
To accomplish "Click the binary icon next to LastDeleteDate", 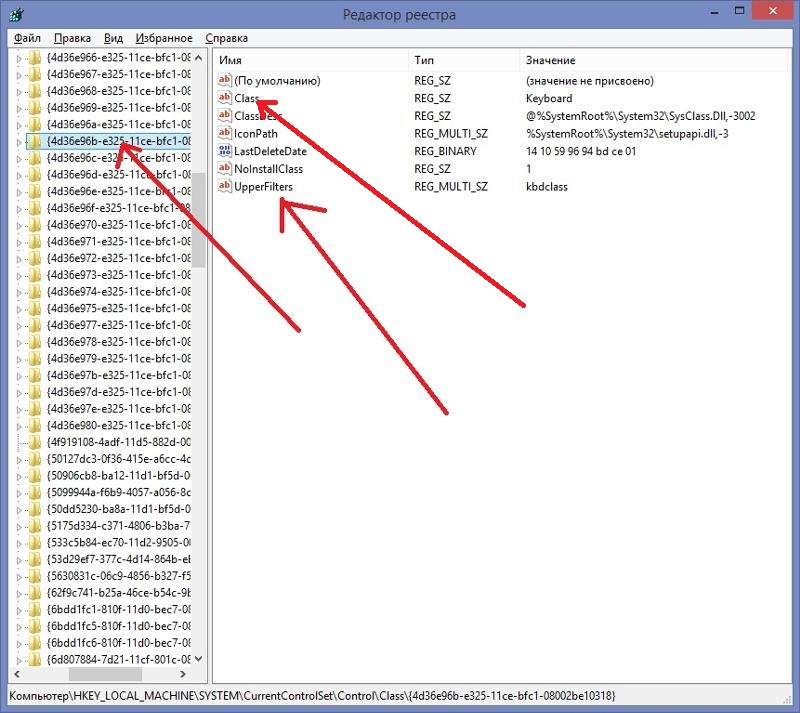I will [x=225, y=151].
